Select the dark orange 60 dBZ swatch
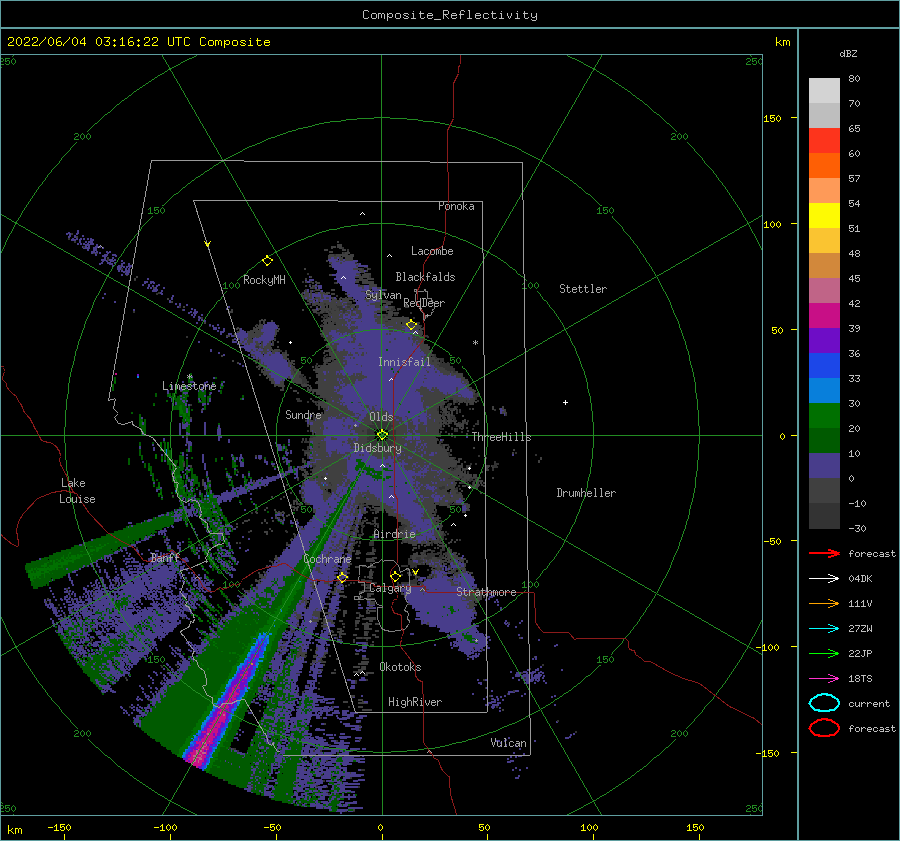900x841 pixels. (824, 165)
